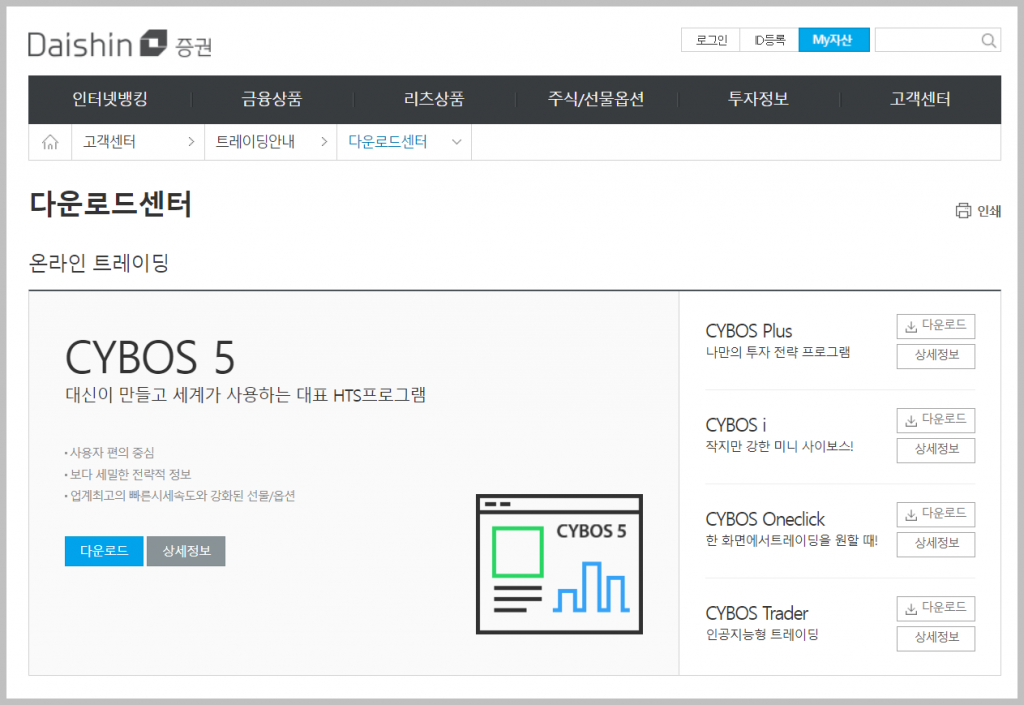
Task: Click the CYBOS Oneclick title text
Action: [765, 519]
